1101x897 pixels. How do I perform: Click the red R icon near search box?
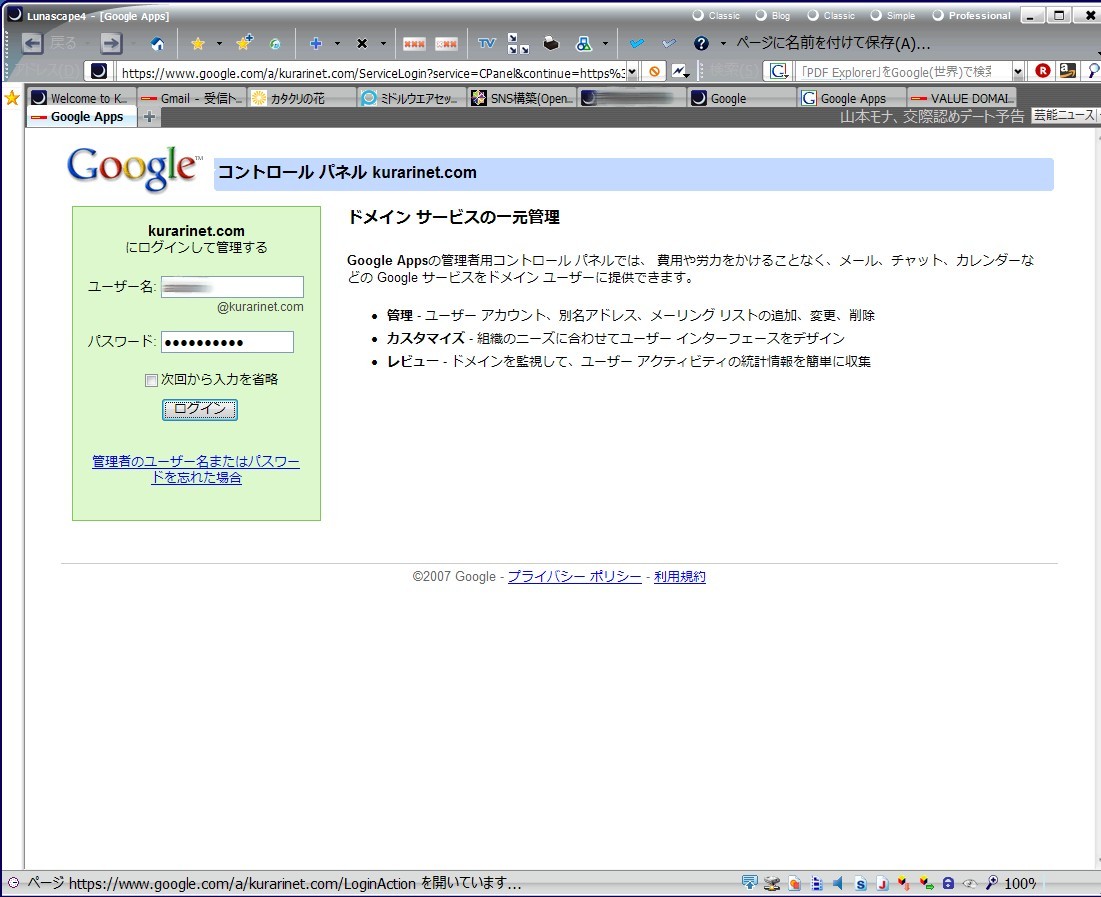[1043, 71]
